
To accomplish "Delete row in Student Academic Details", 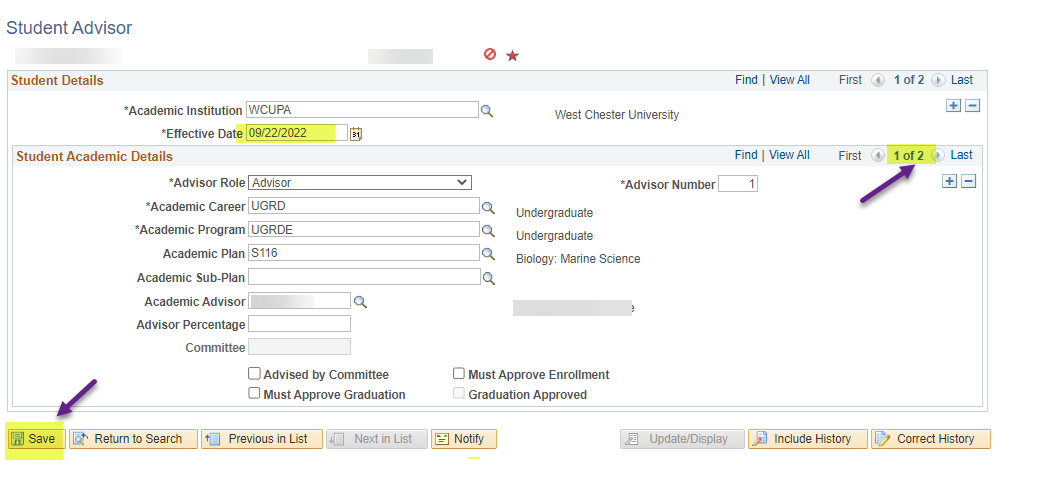I will (968, 181).
